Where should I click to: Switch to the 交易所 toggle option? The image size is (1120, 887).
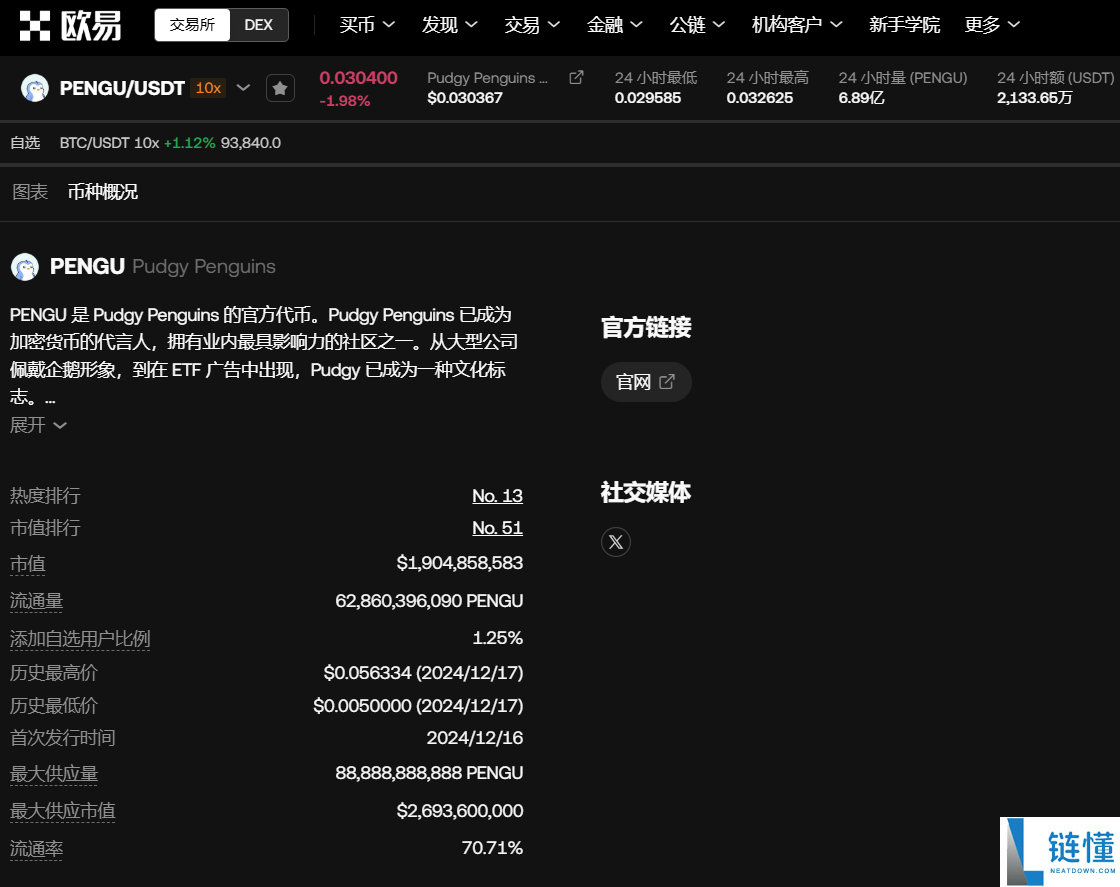(192, 25)
